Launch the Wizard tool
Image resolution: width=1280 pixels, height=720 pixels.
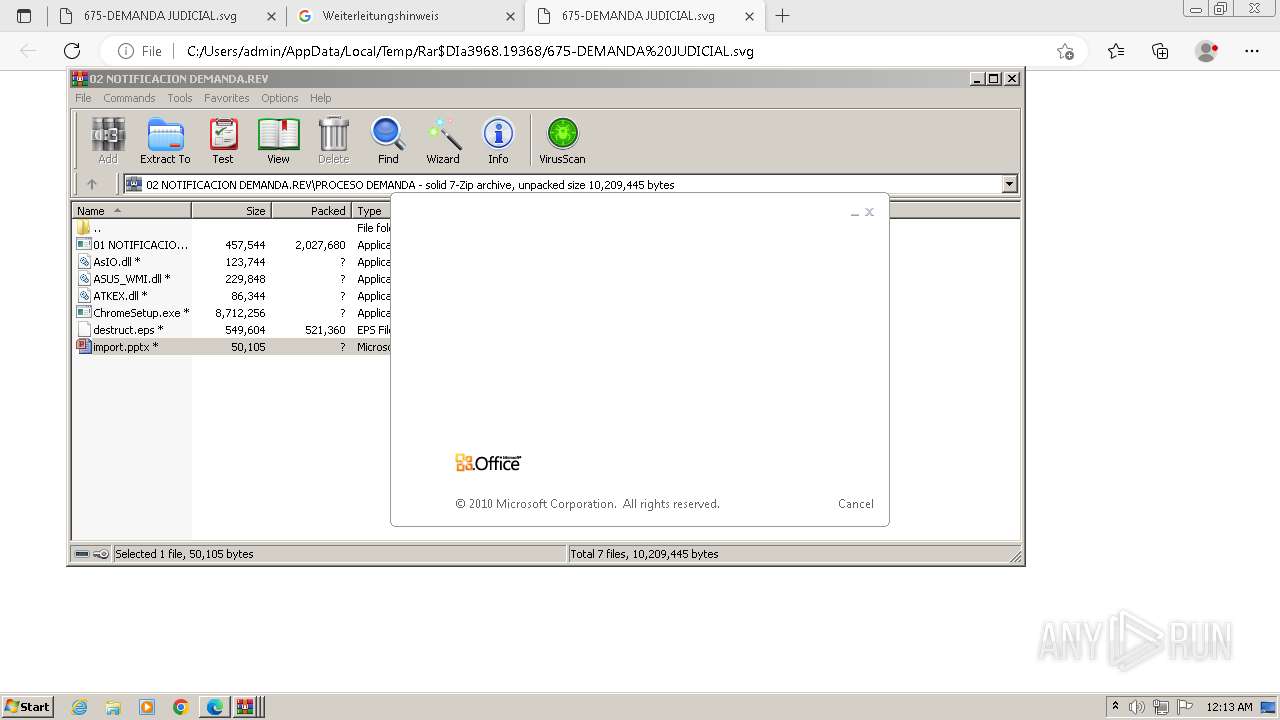[x=443, y=140]
